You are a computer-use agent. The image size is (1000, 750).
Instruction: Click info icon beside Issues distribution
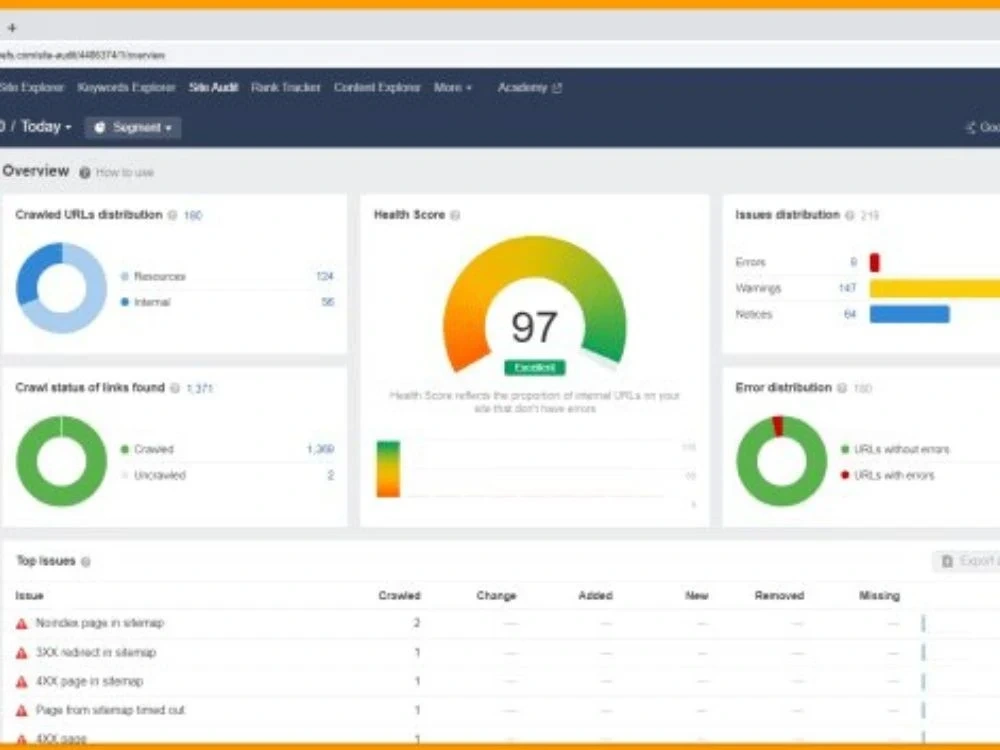point(849,215)
